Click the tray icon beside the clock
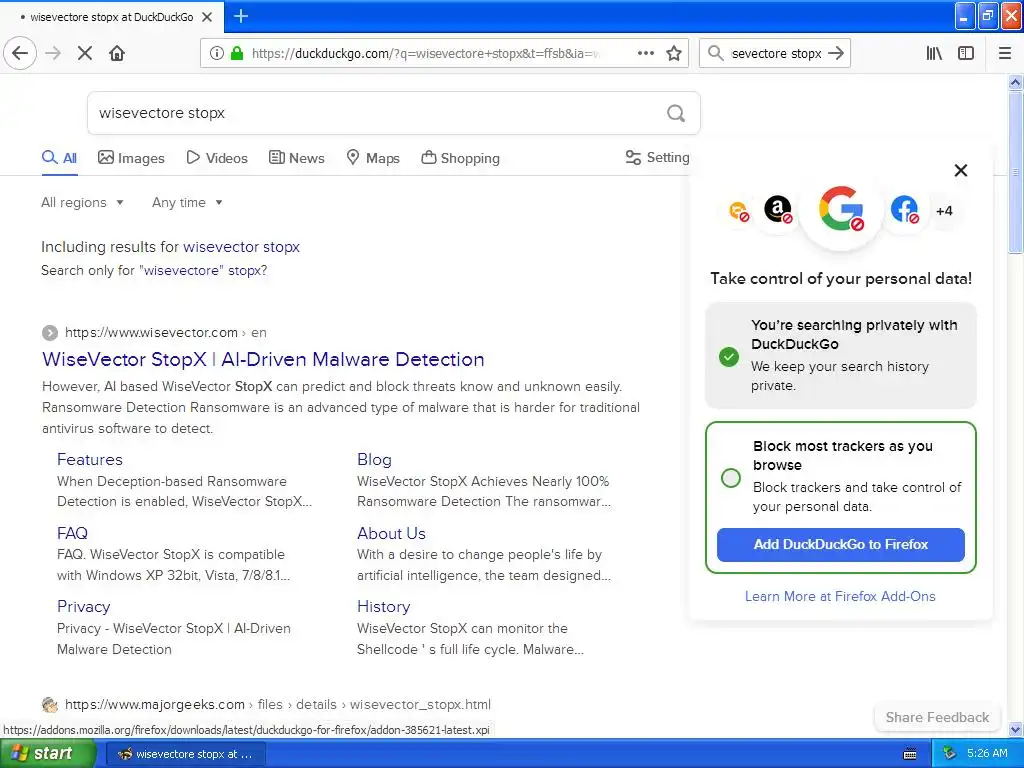The height and width of the screenshot is (768, 1024). (950, 754)
